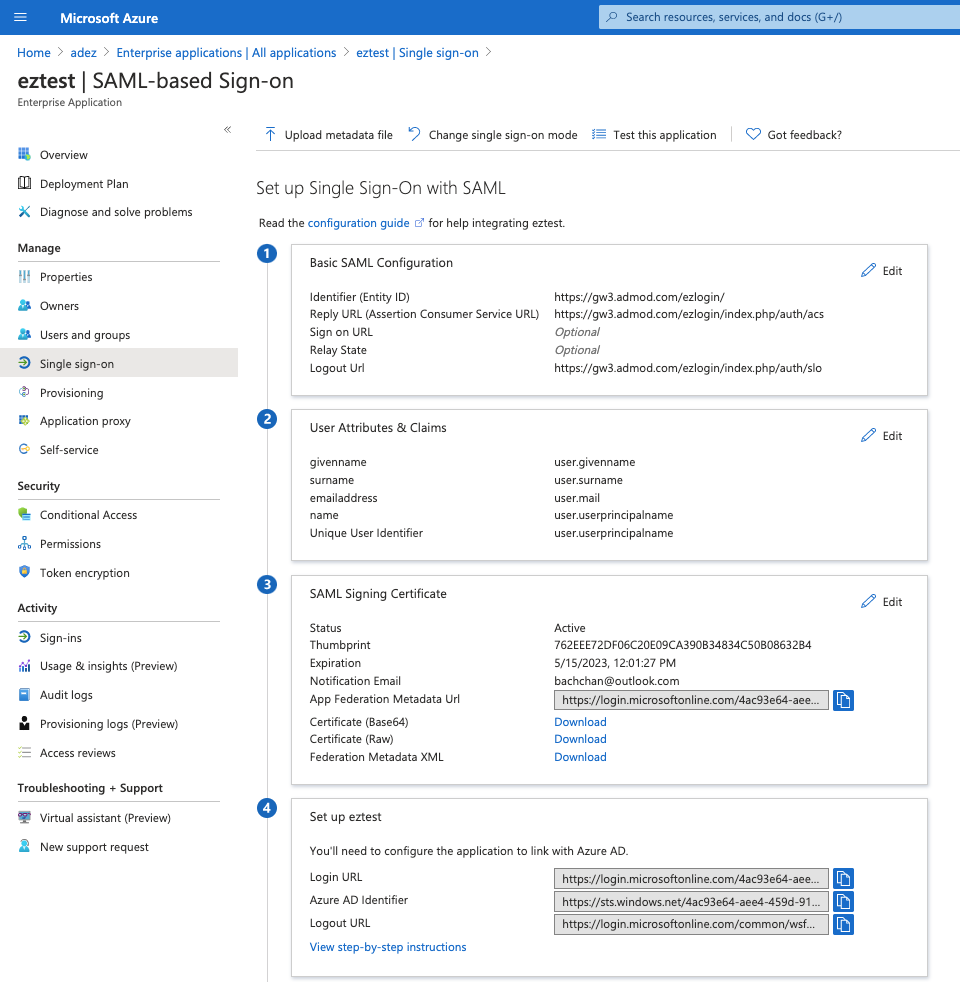Click the Overview grid icon
Viewport: 960px width, 982px height.
click(24, 154)
